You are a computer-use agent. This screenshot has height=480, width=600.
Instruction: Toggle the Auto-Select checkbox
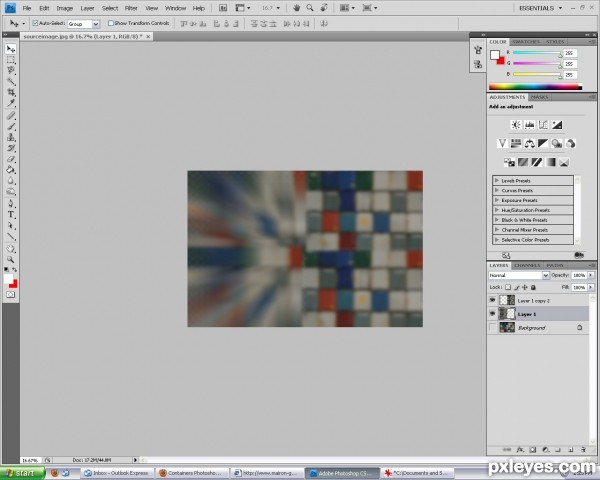[x=35, y=23]
